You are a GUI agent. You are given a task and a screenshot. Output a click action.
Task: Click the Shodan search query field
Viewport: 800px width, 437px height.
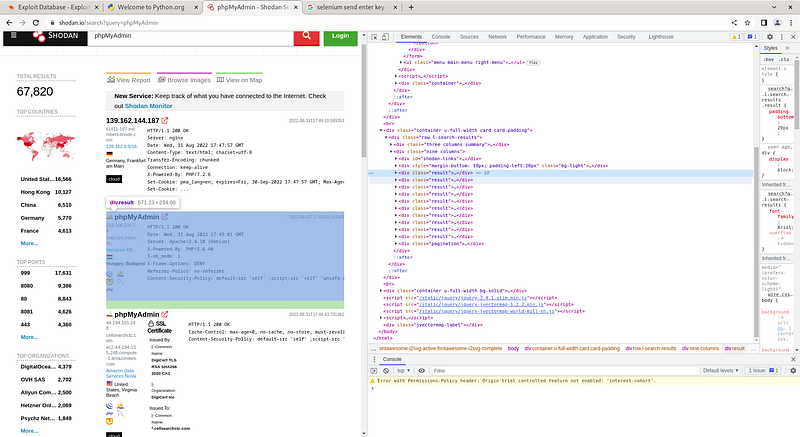(191, 37)
